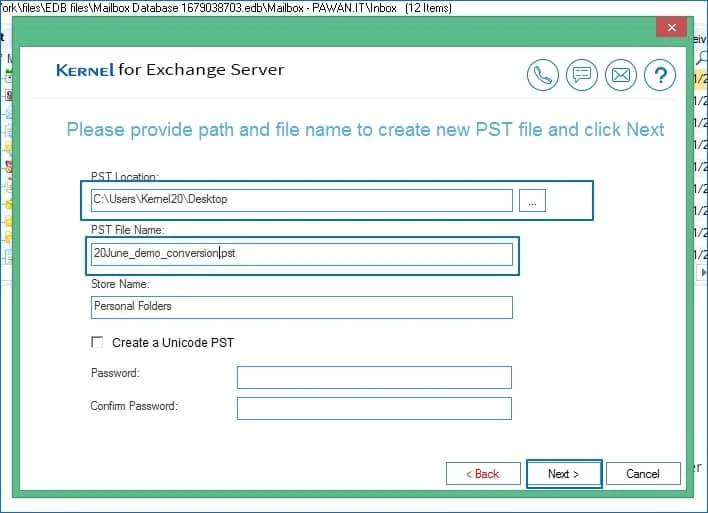Close the dialog with red X

pos(671,28)
